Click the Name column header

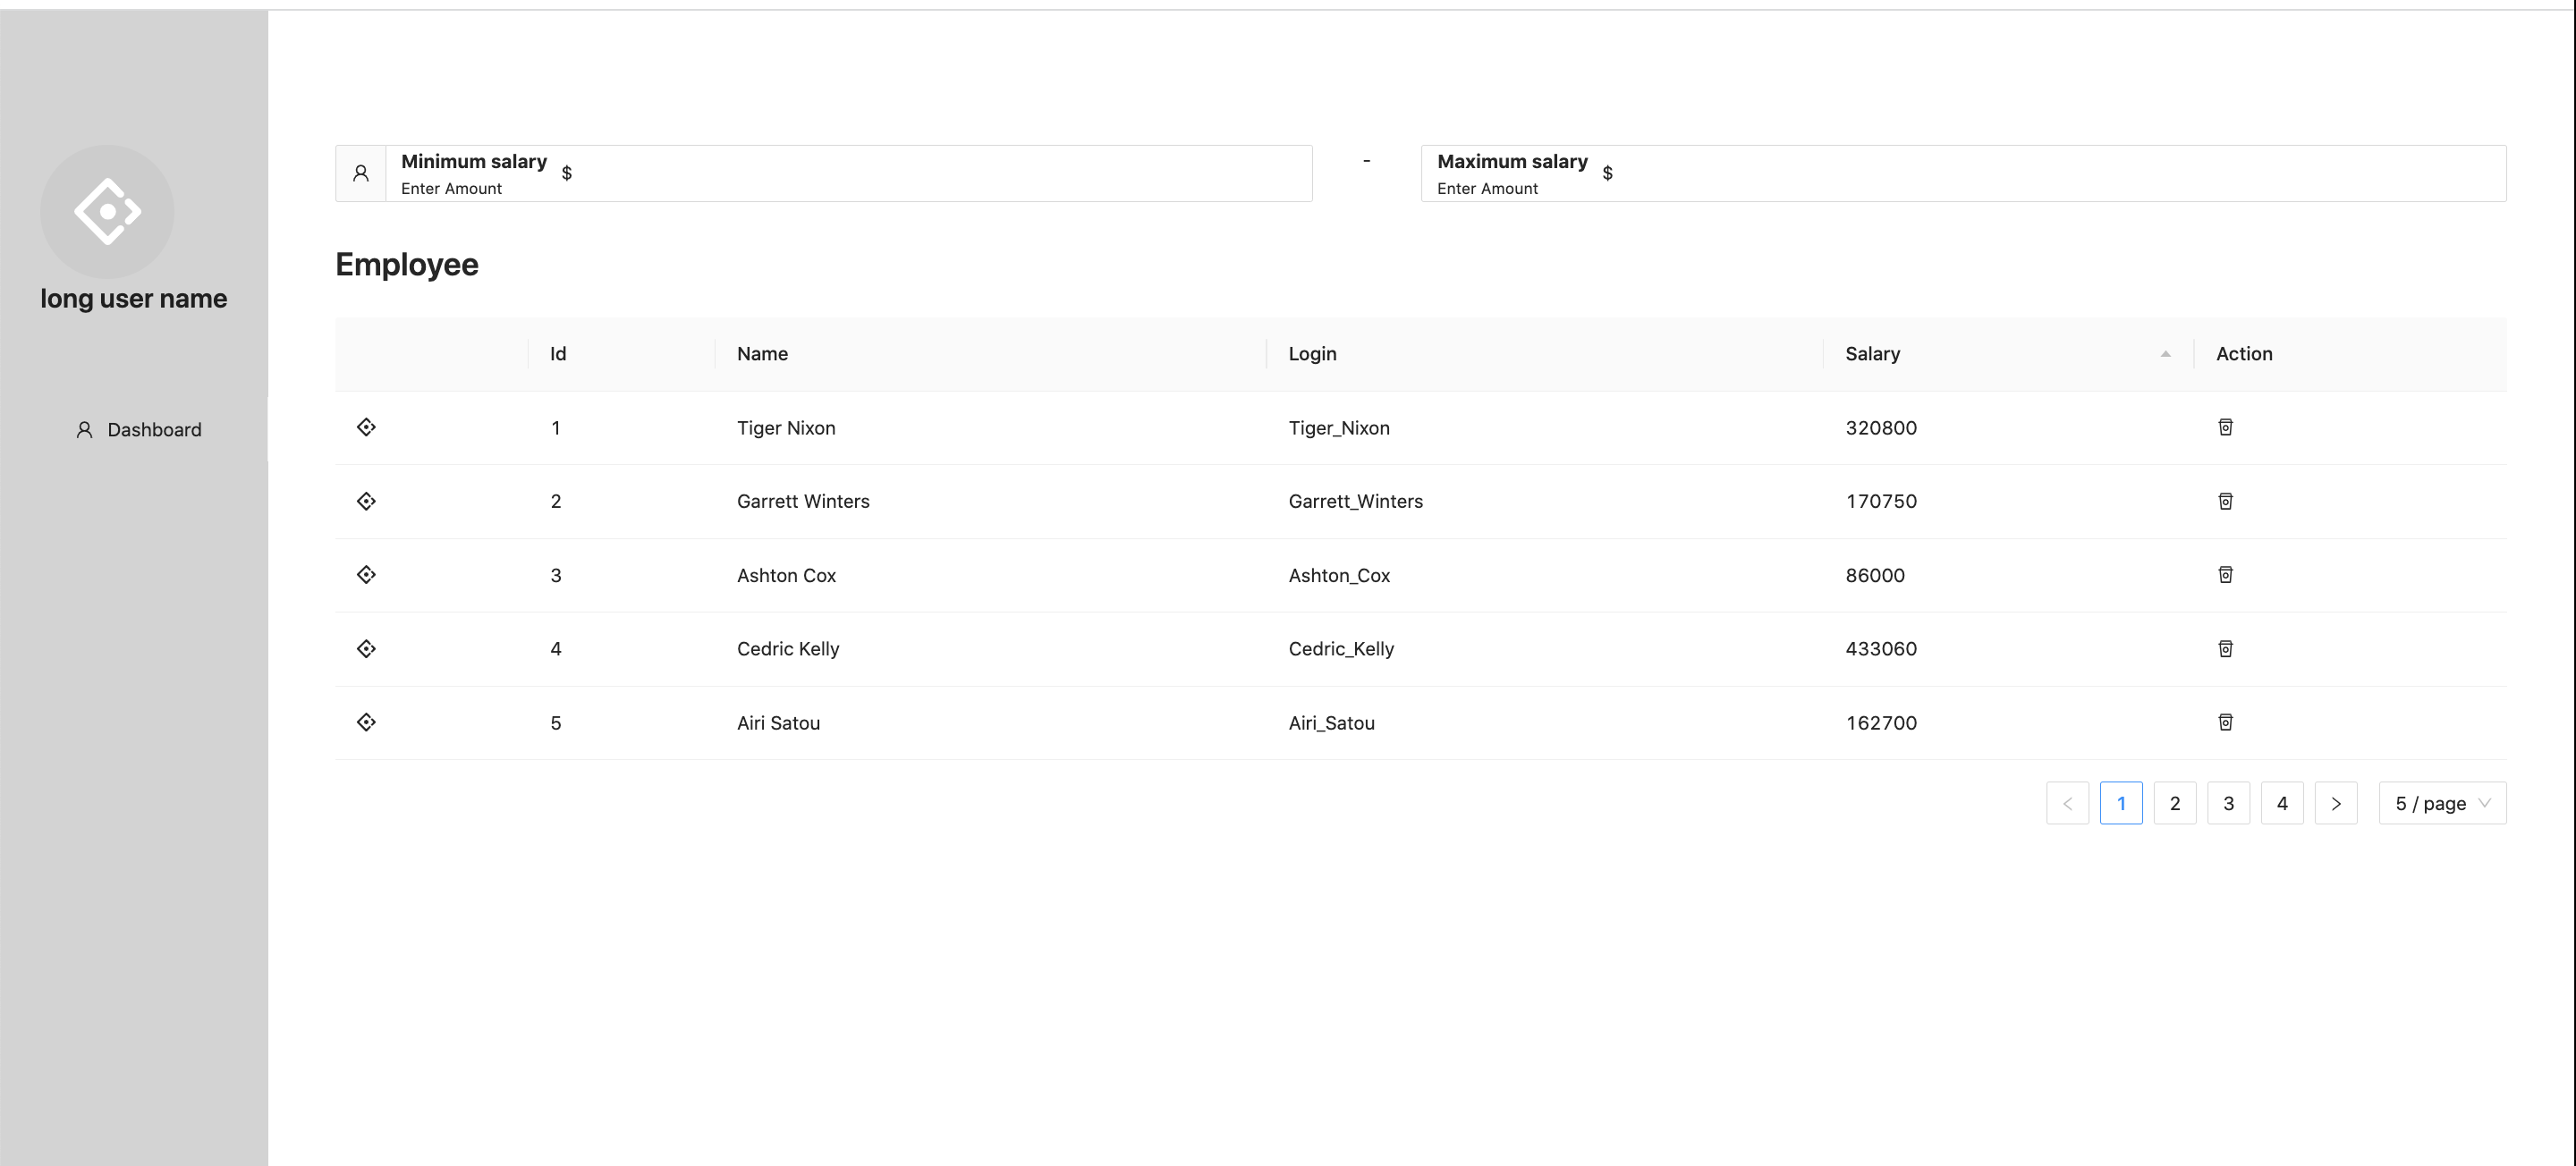[762, 354]
